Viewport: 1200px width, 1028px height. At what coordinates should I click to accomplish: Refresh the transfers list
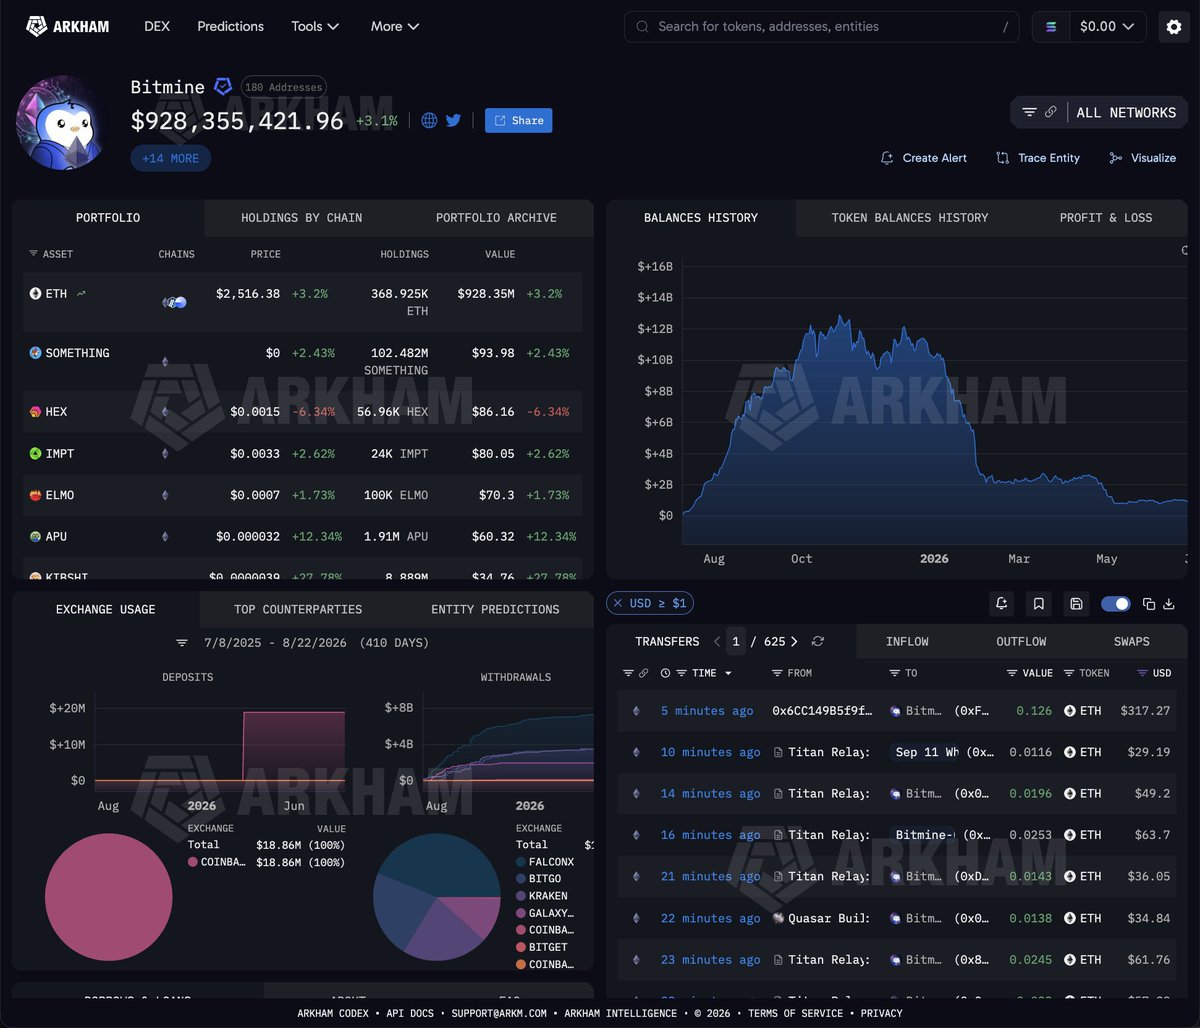(x=818, y=641)
